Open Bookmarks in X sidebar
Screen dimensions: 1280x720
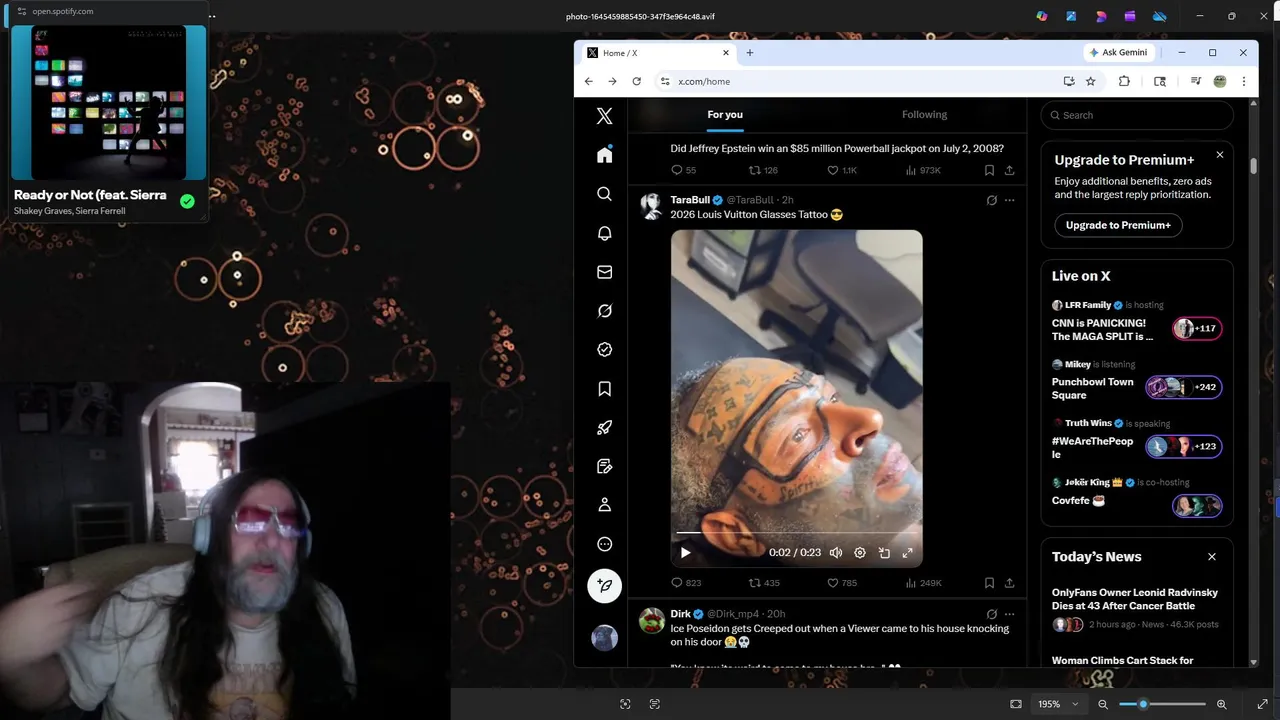click(604, 389)
